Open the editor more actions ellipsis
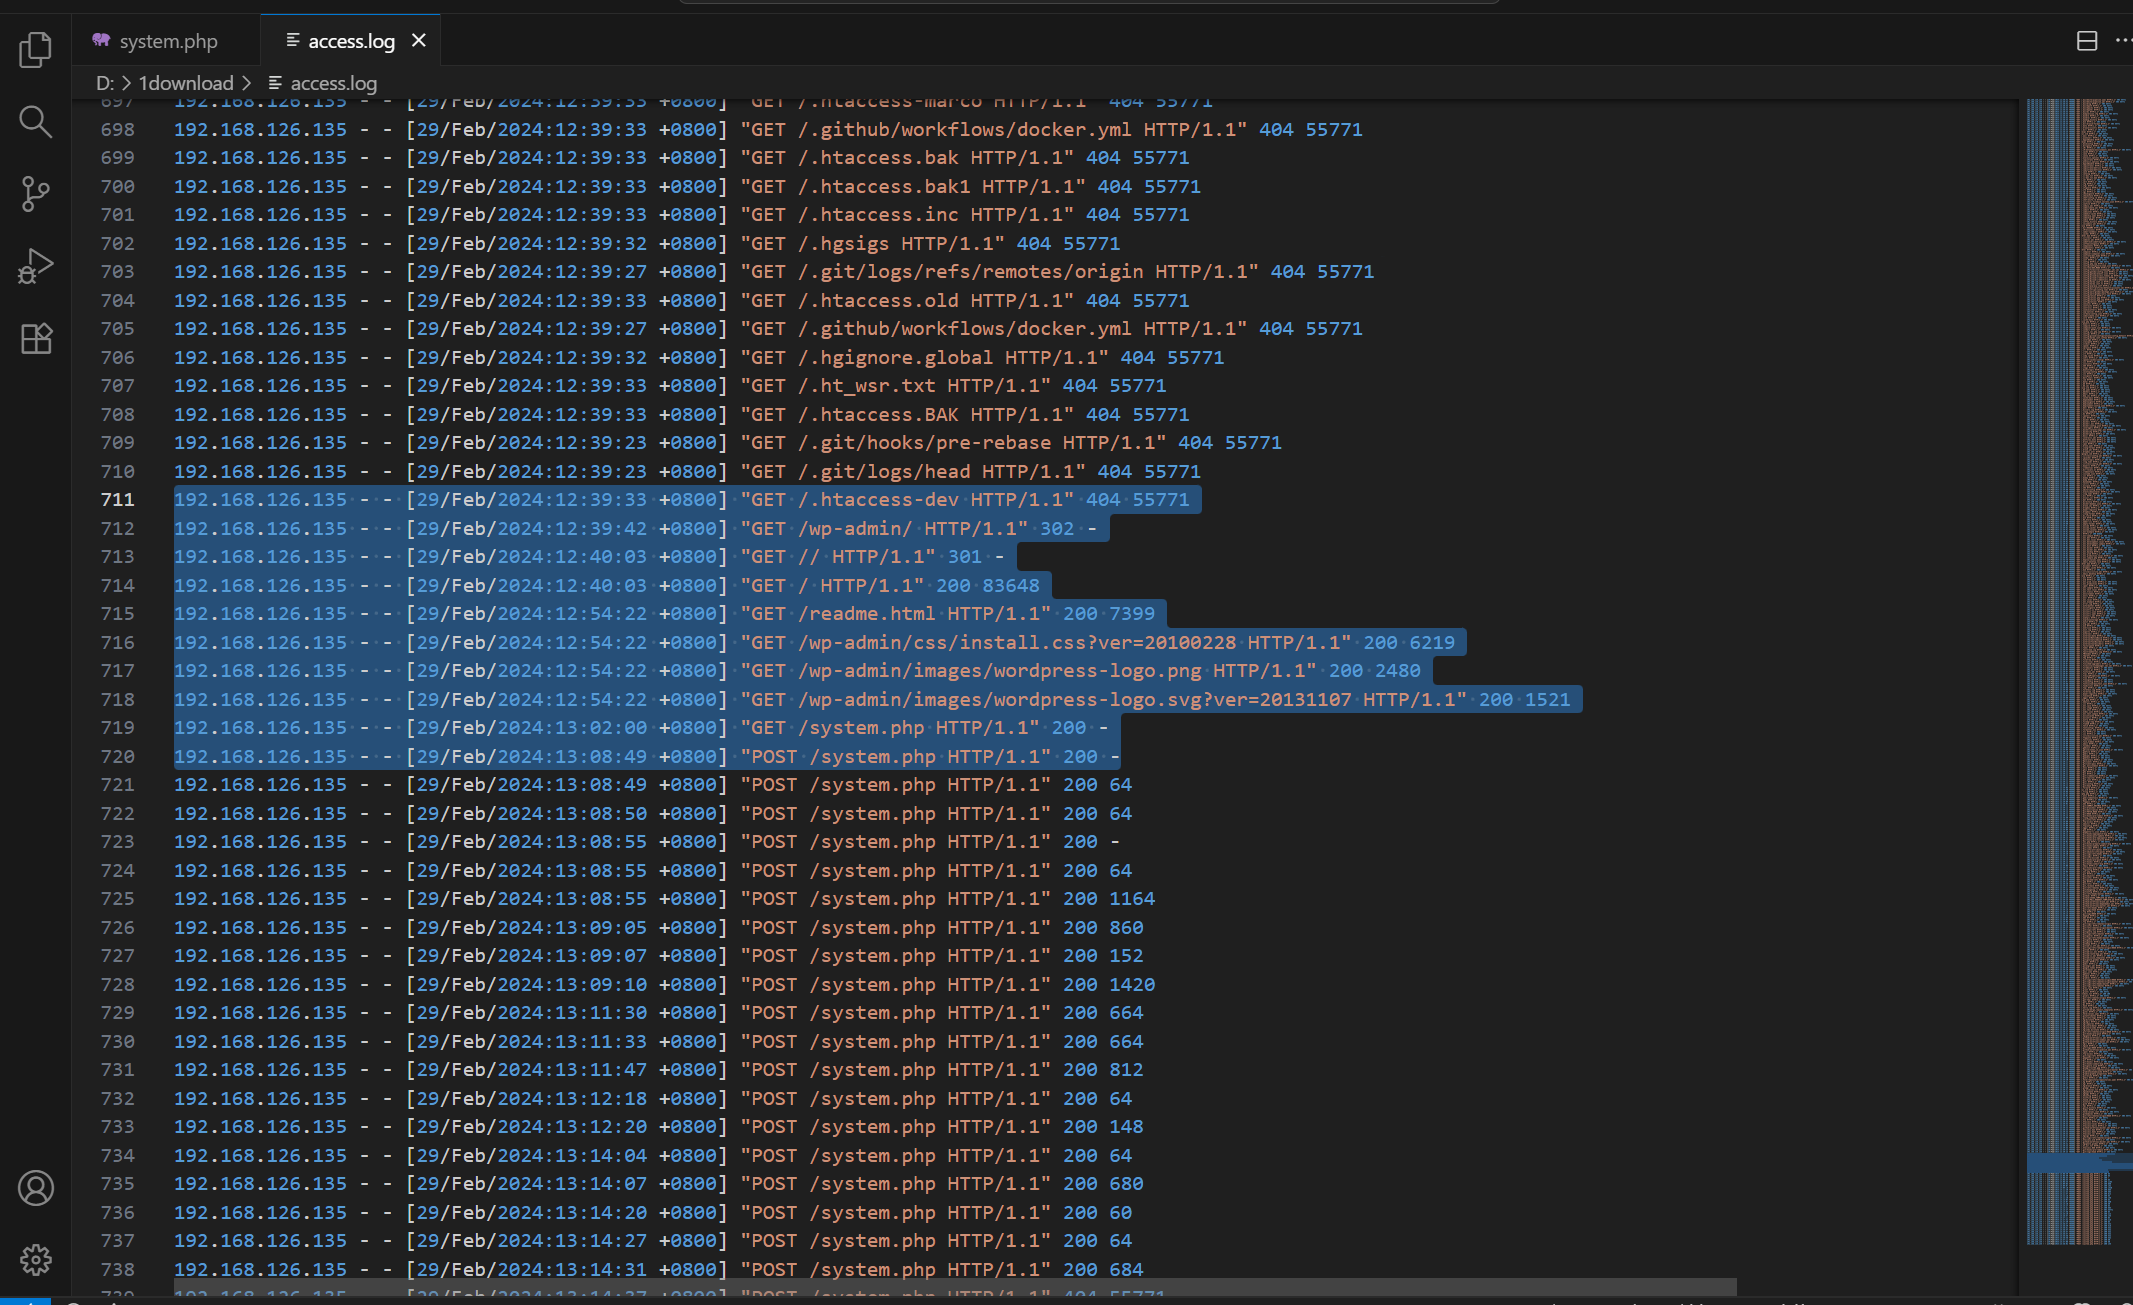Viewport: 2133px width, 1305px height. coord(2123,41)
